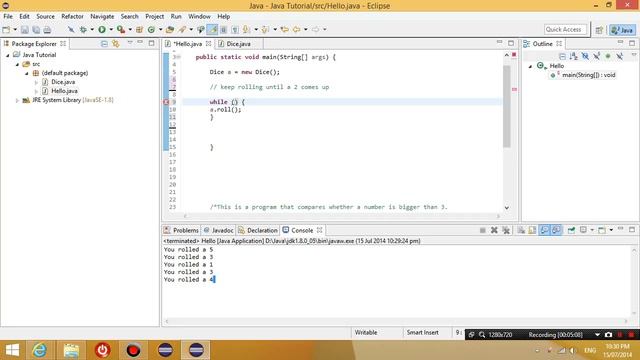Click the Print icon in the toolbar
This screenshot has width=640, height=360.
coord(47,30)
